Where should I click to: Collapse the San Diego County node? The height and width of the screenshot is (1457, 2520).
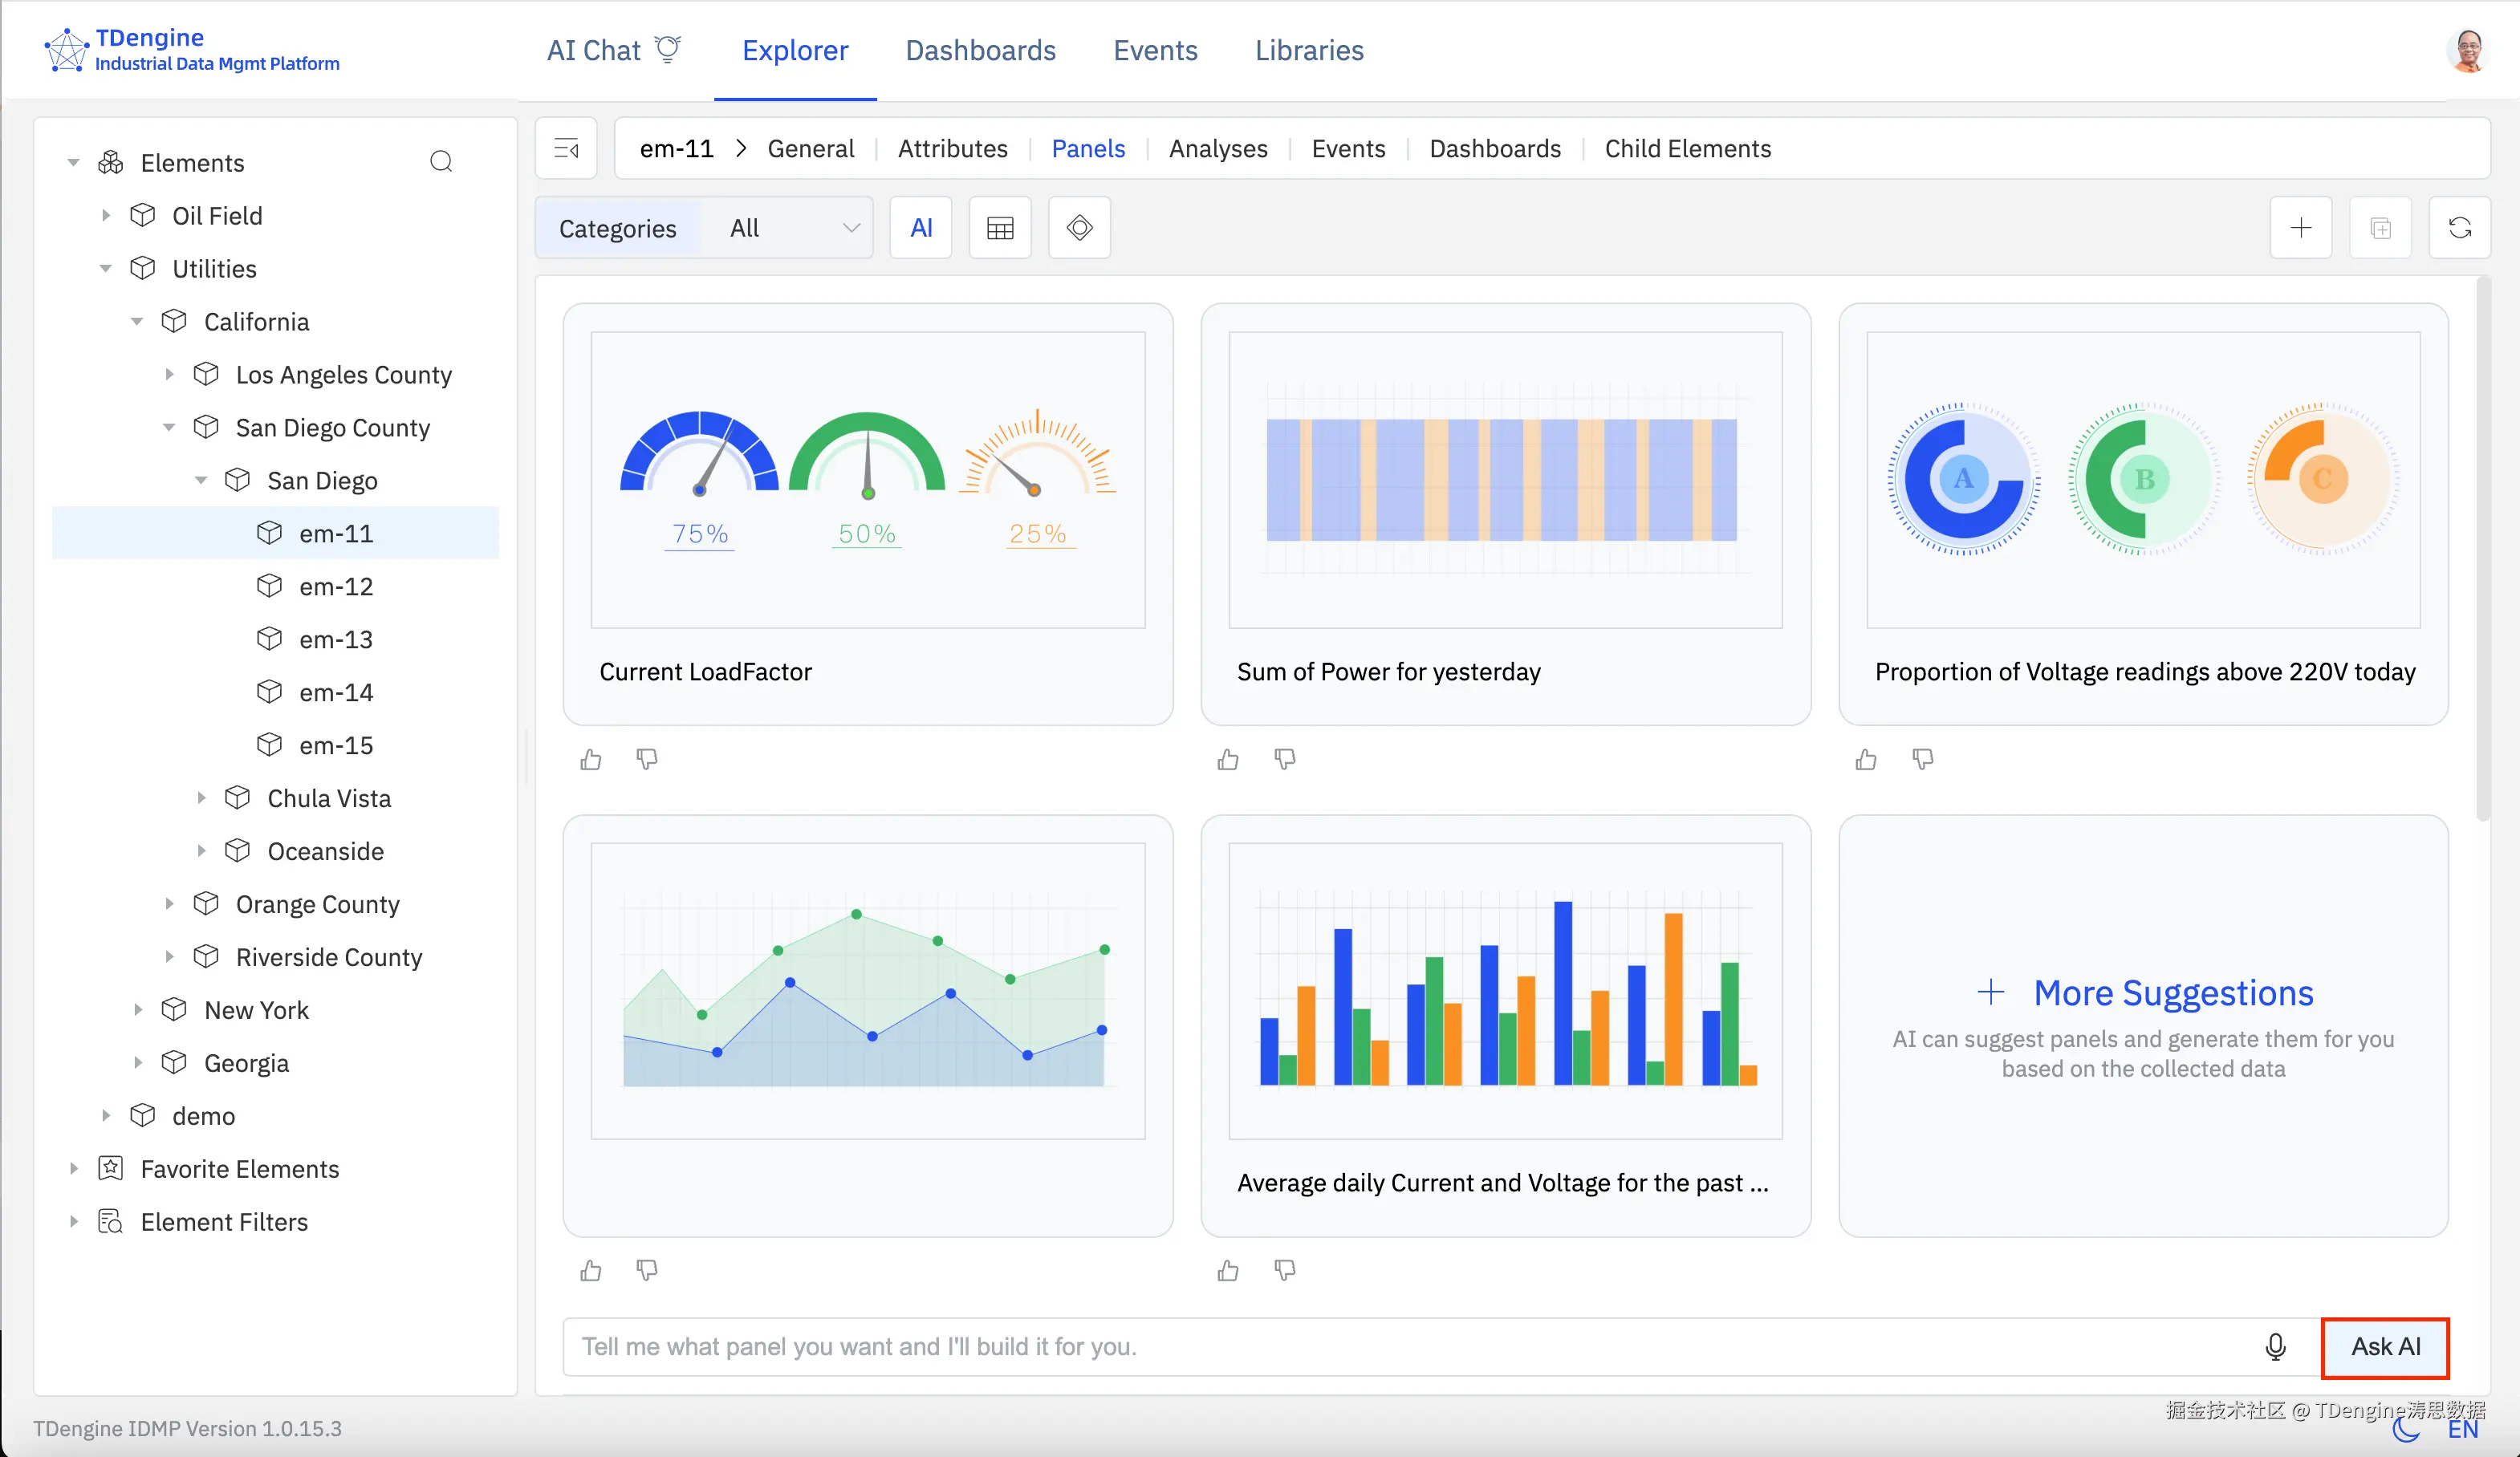[x=169, y=428]
